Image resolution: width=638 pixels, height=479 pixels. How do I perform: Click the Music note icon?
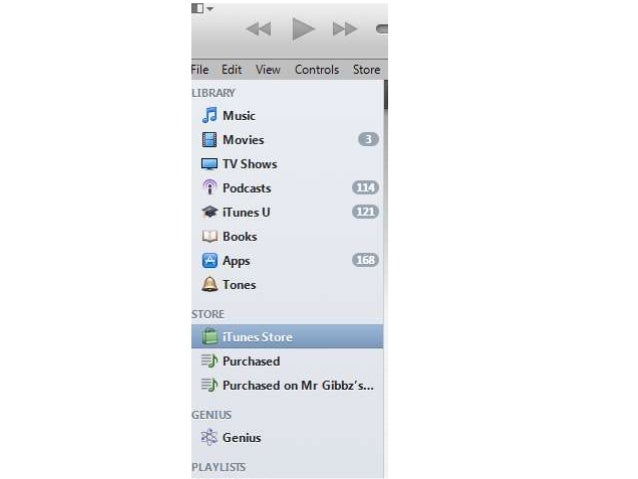click(210, 115)
